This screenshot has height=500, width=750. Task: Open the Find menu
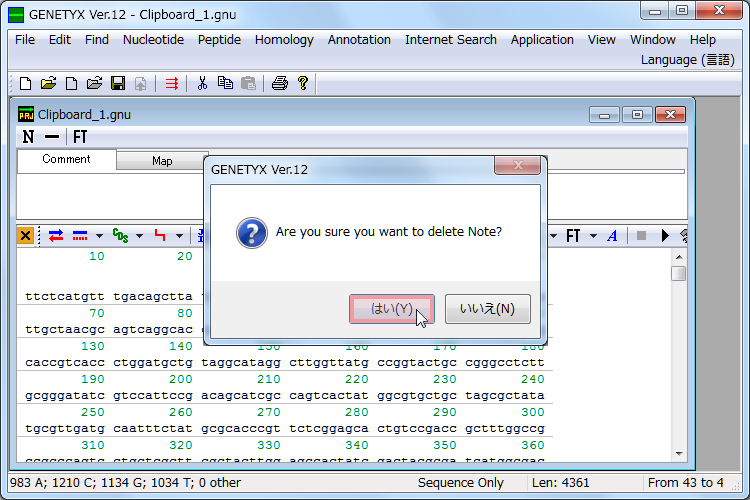pyautogui.click(x=97, y=40)
